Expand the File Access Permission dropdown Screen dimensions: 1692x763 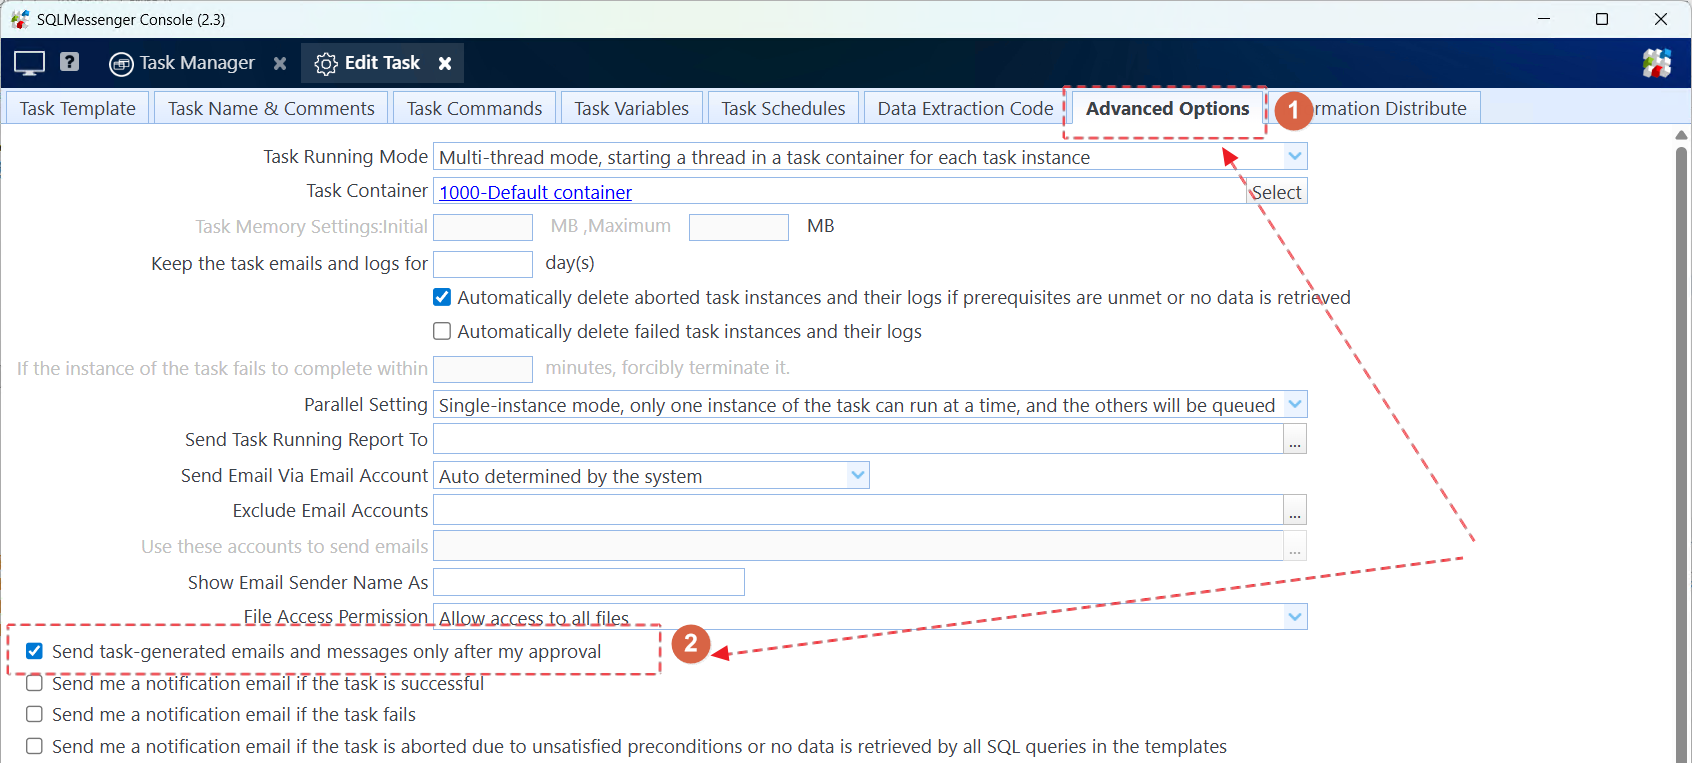1295,617
